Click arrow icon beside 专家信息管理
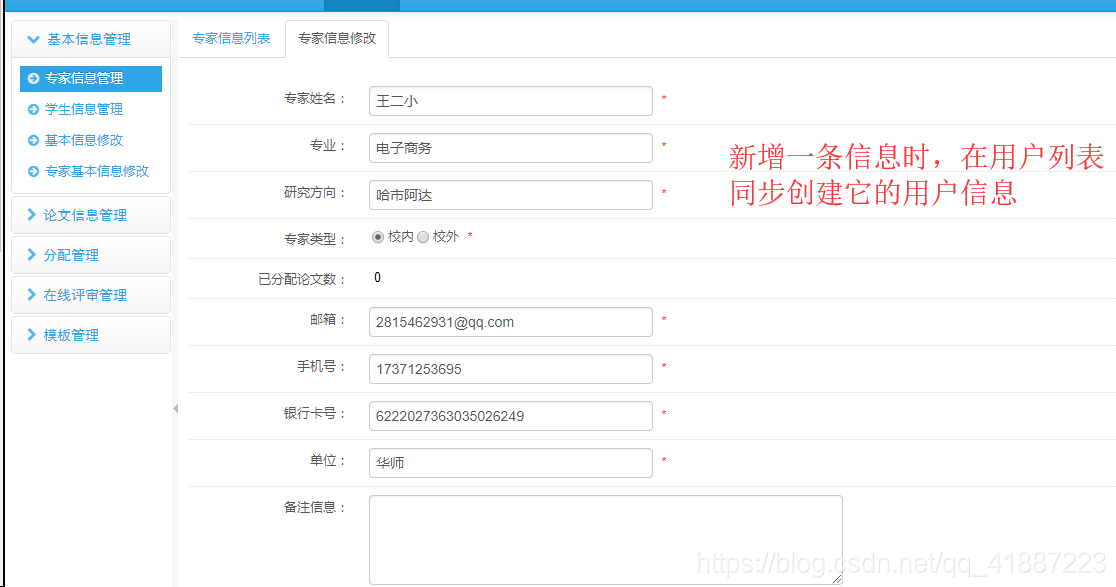The image size is (1116, 587). coord(33,78)
